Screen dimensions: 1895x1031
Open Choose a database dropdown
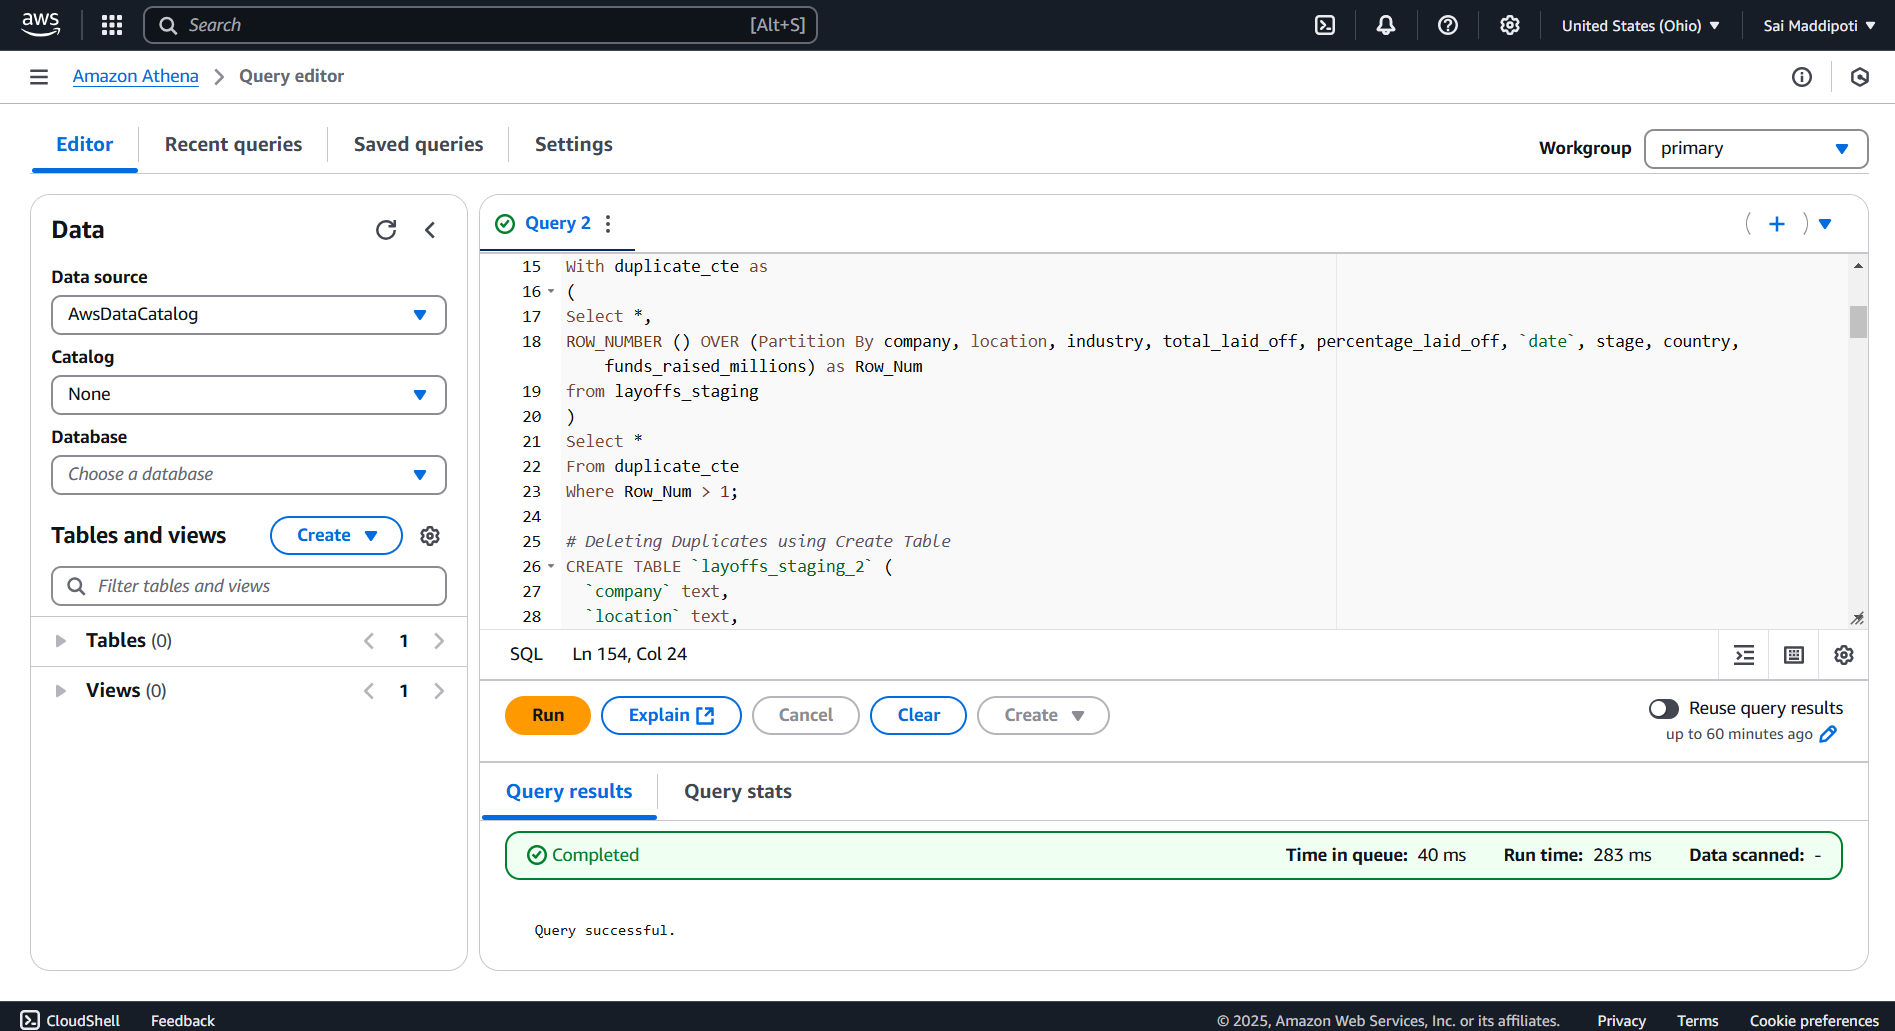249,475
